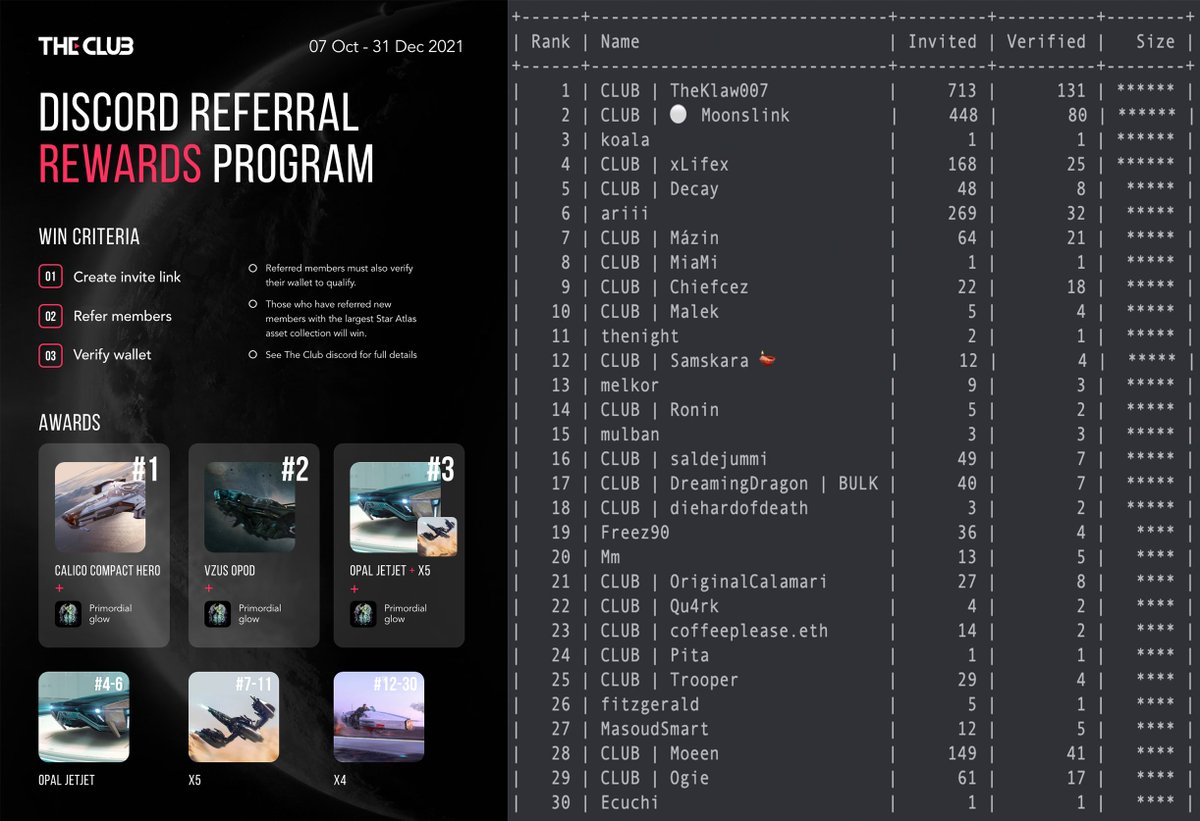Select the name 'CLUB | diehardofdeath'
Screen dimensions: 1200x821
coord(704,508)
